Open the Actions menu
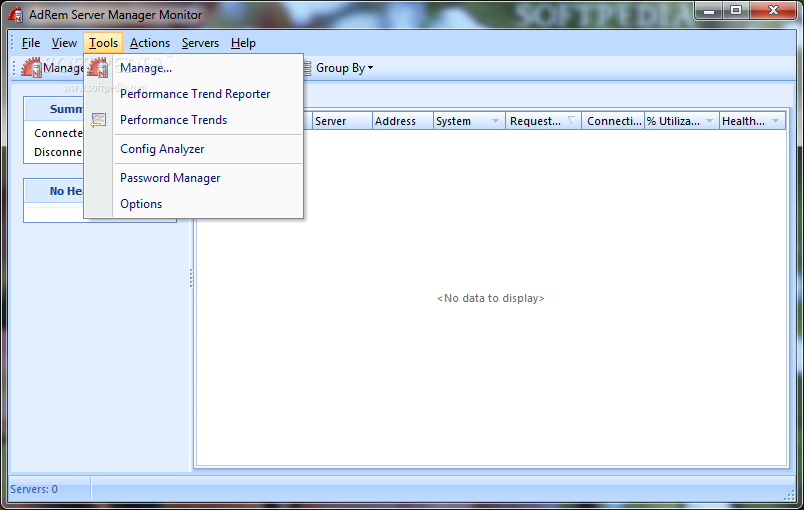Image resolution: width=804 pixels, height=510 pixels. [150, 43]
